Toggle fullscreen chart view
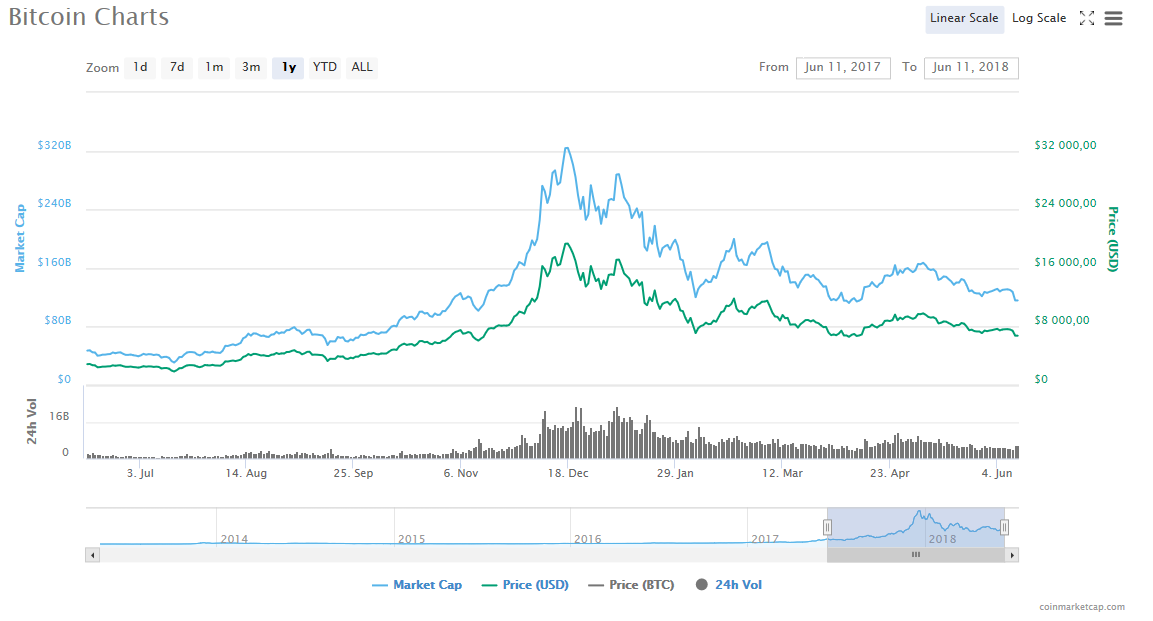1153x621 pixels. click(x=1087, y=18)
